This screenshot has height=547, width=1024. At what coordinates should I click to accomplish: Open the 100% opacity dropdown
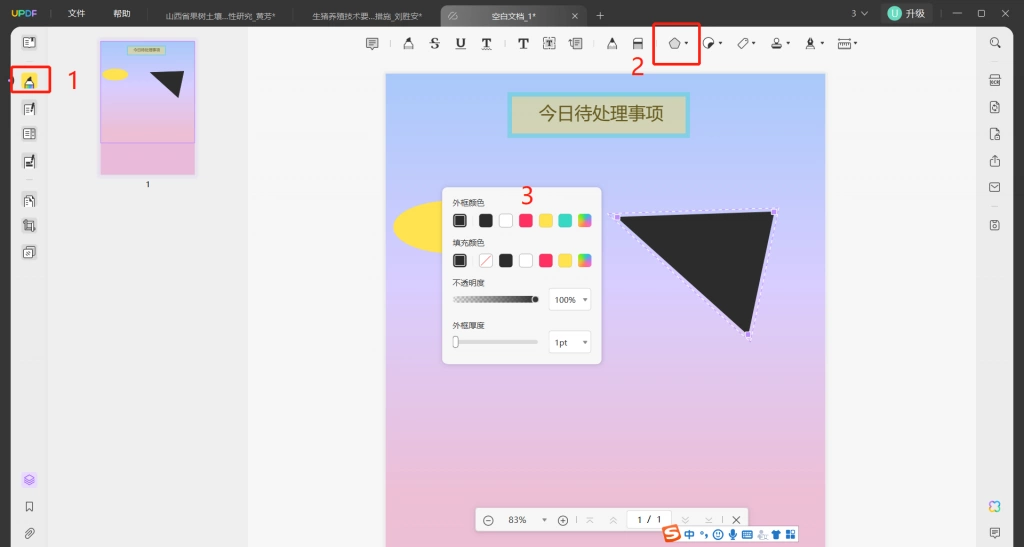click(569, 300)
